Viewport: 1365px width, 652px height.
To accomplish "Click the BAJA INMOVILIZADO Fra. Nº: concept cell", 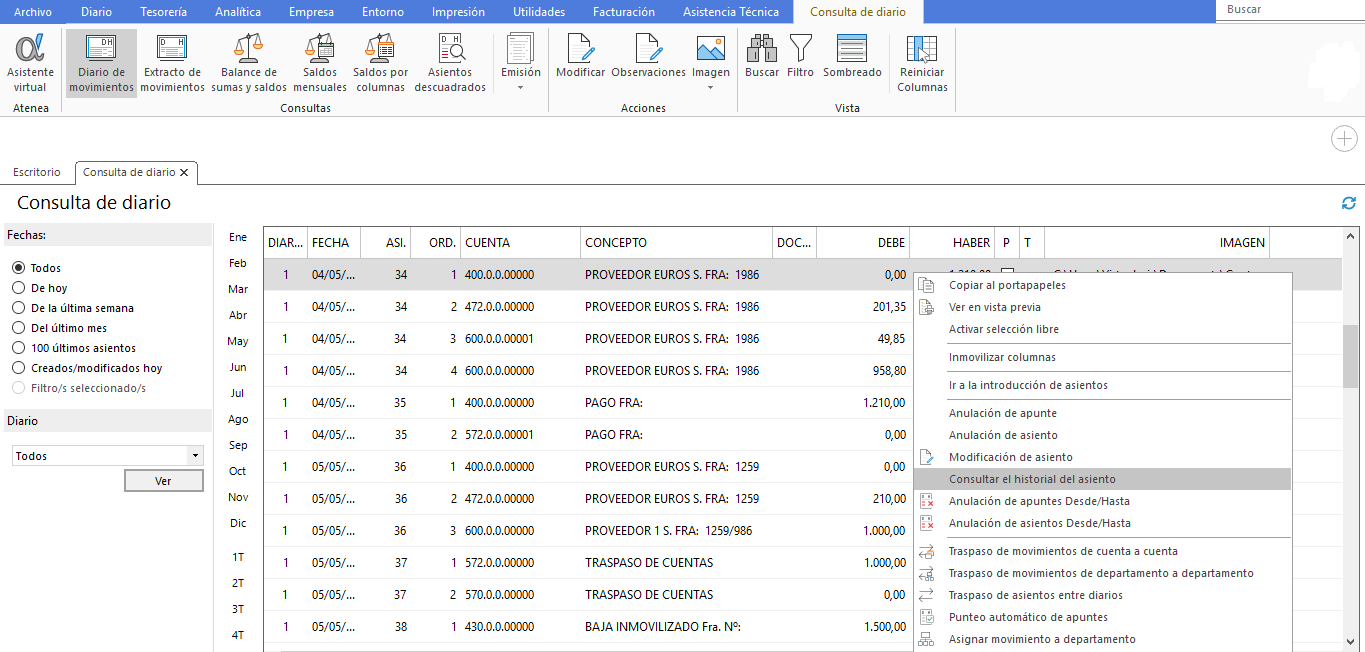I will (677, 627).
